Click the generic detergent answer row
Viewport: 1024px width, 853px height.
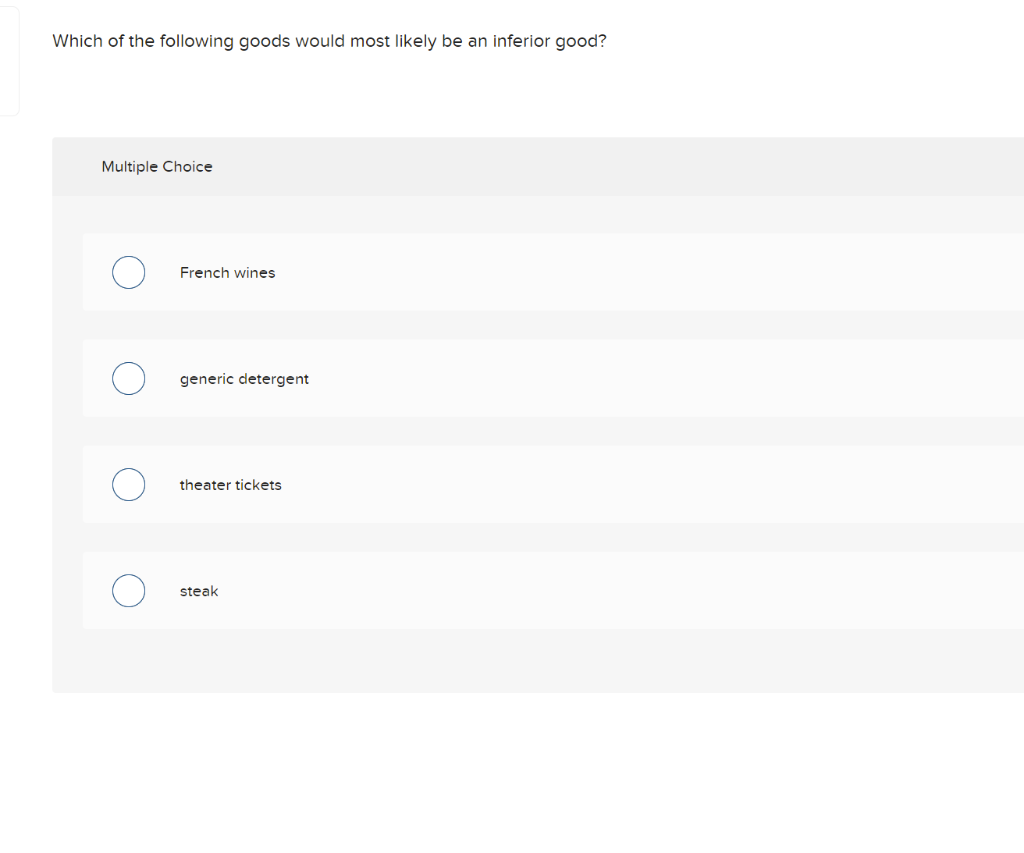[400, 378]
